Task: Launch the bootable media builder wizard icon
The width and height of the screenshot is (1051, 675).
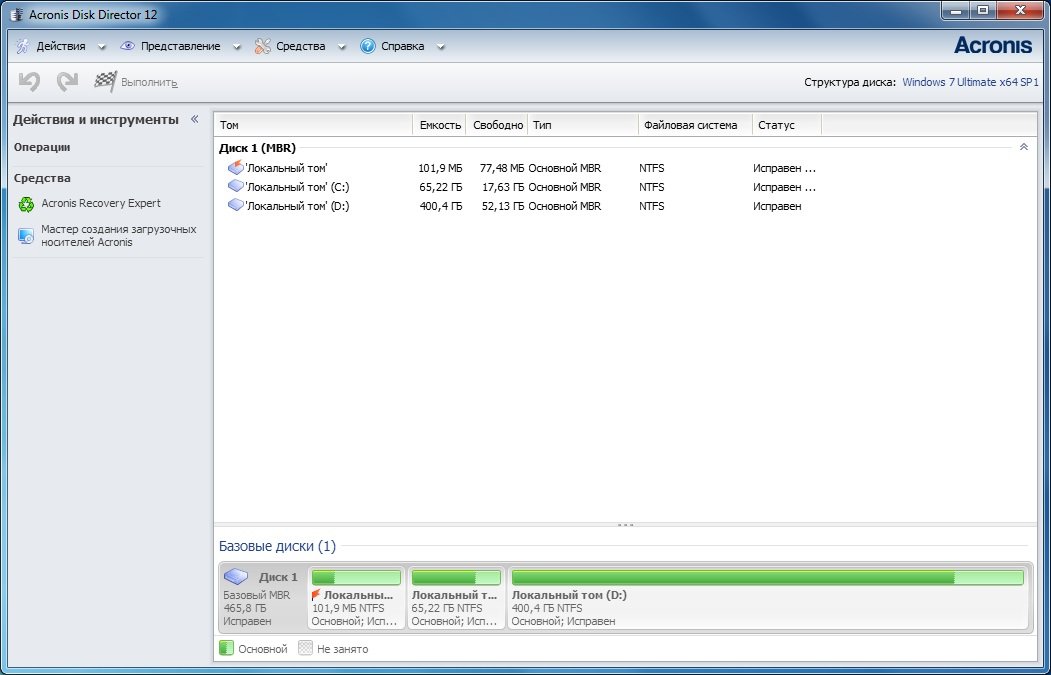Action: (x=26, y=236)
